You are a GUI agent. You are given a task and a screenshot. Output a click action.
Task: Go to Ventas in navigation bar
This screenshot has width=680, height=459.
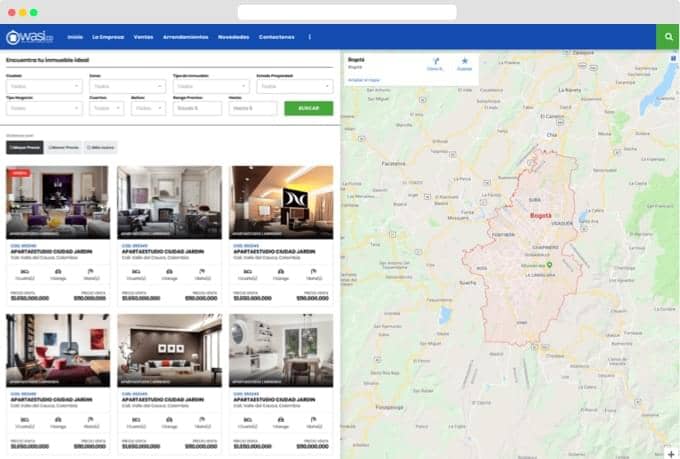tap(143, 37)
